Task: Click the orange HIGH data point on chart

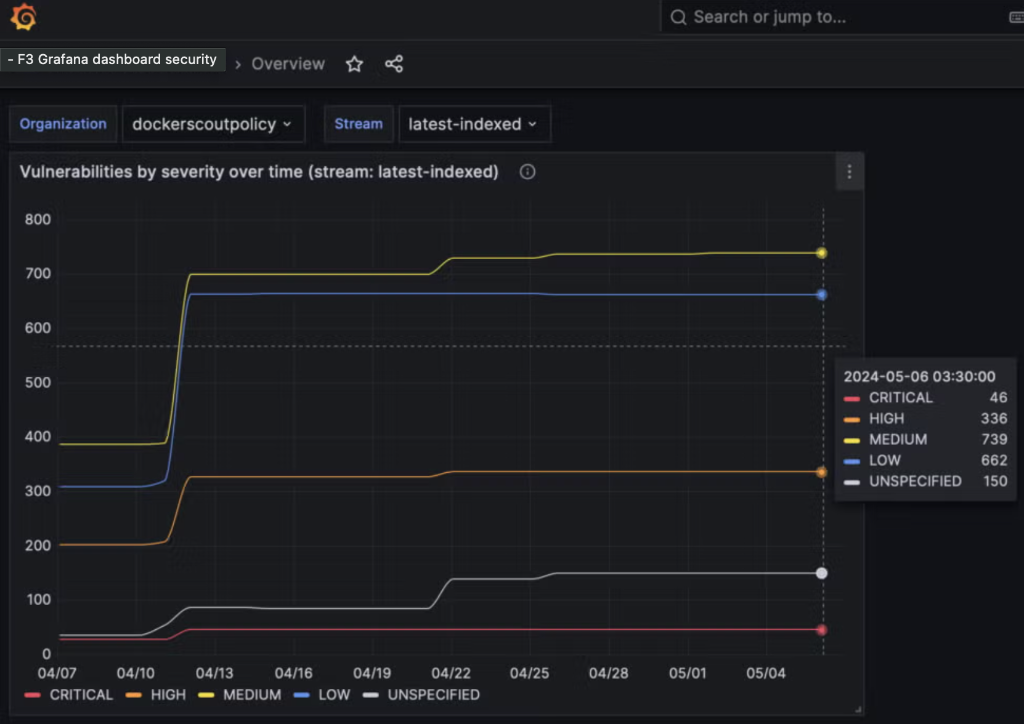Action: 822,472
